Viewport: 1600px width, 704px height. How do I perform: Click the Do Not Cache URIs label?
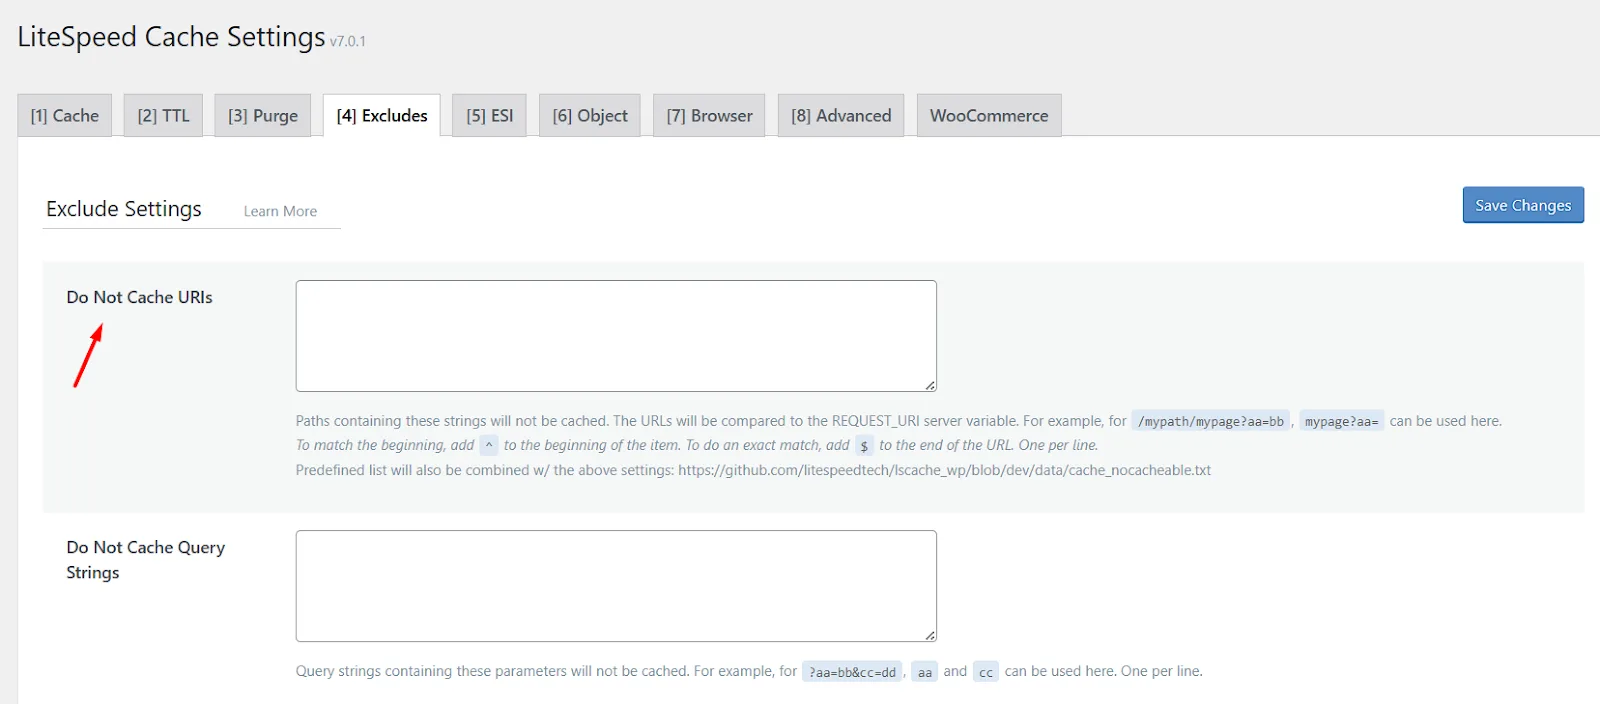click(x=139, y=297)
